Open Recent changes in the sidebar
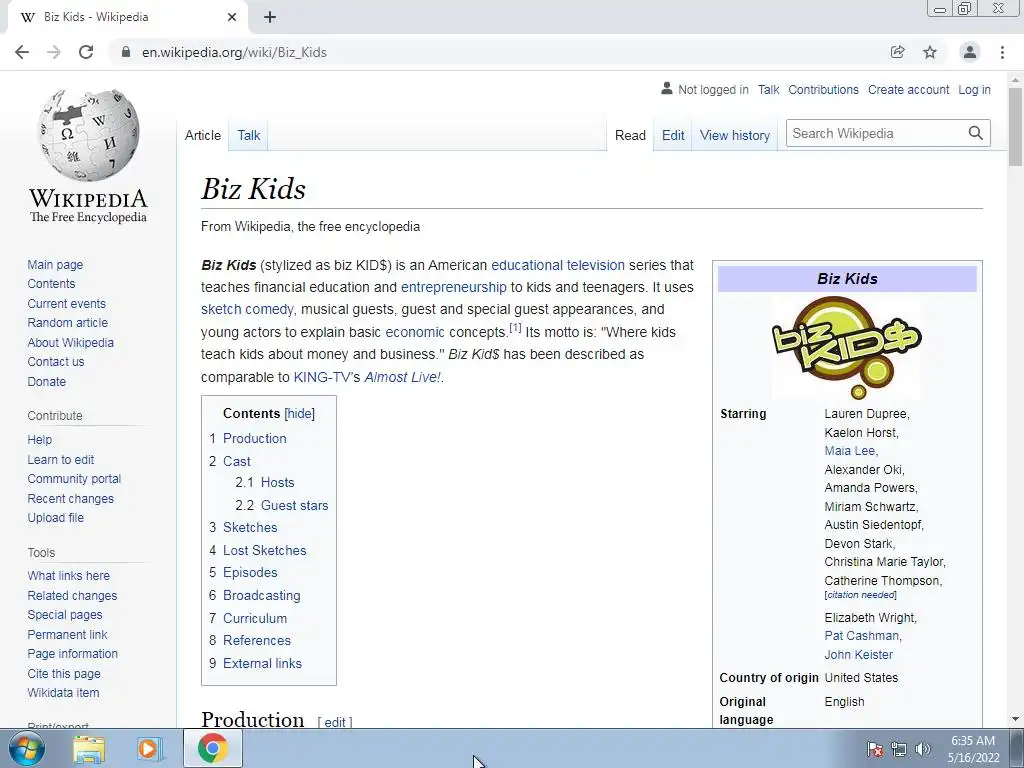Viewport: 1024px width, 768px height. [x=71, y=498]
